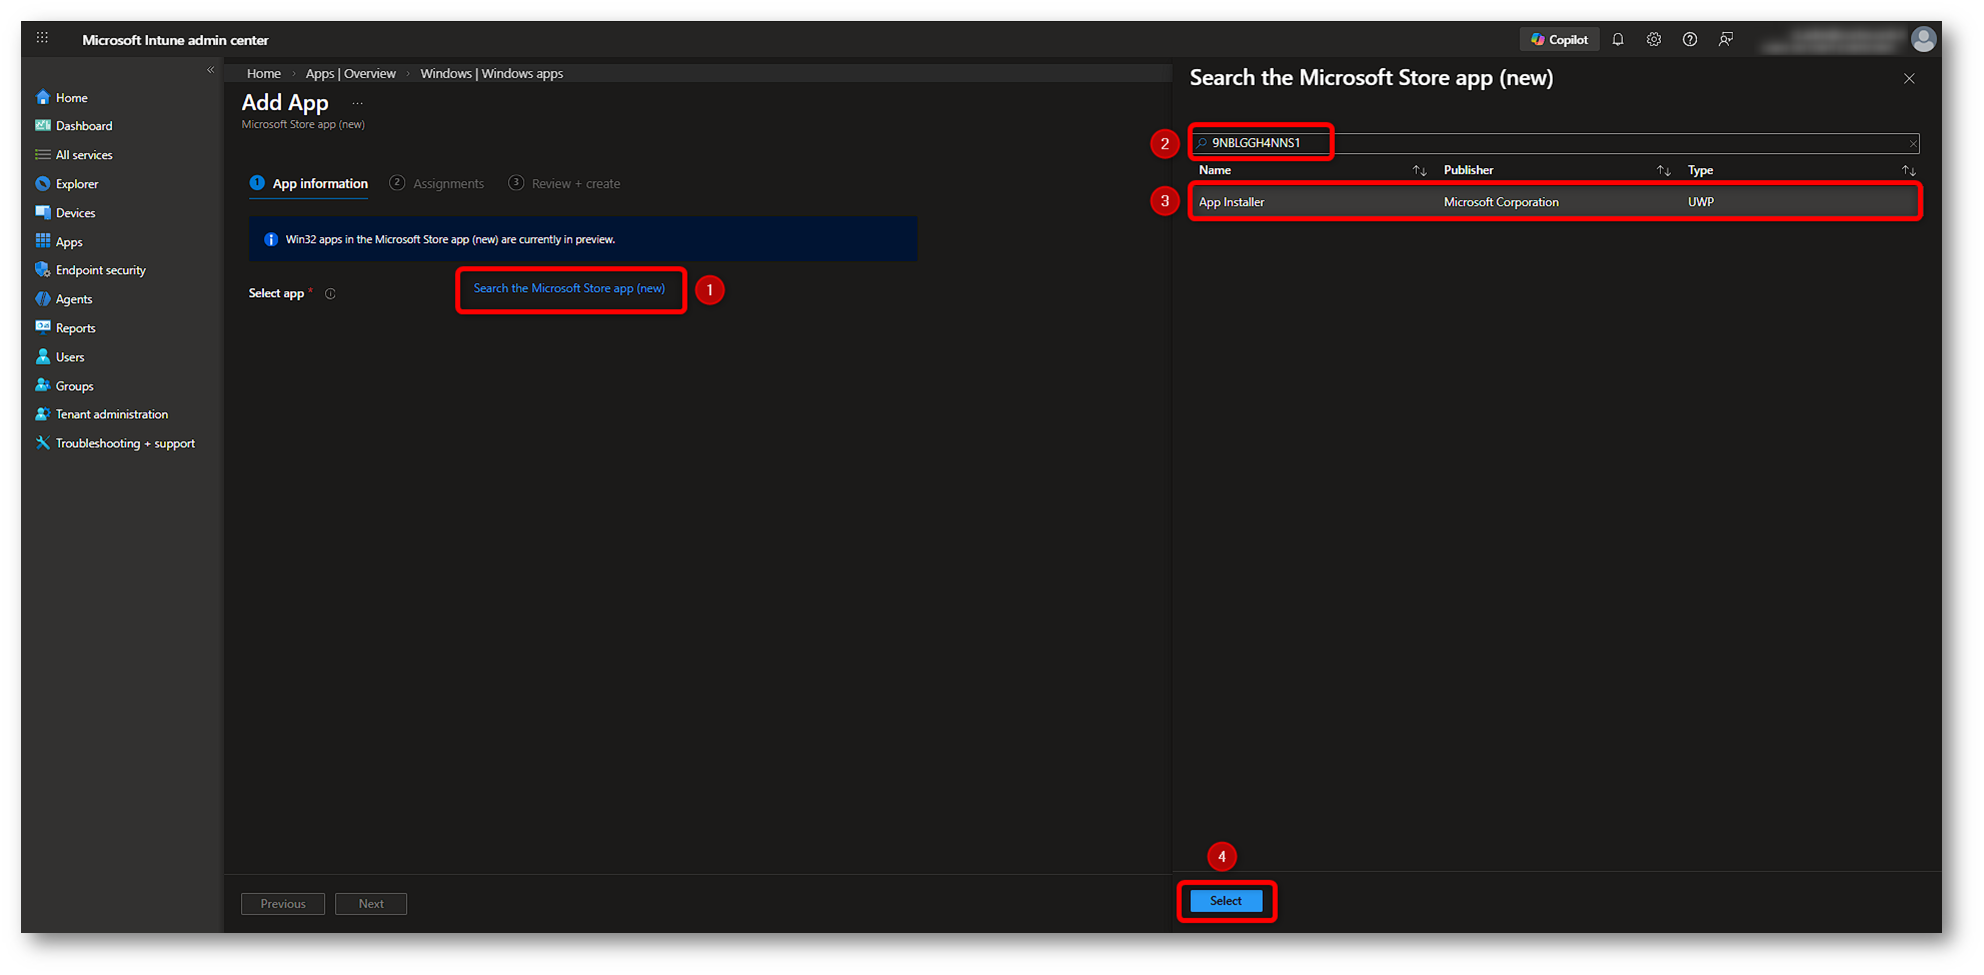Open the Groups sidebar icon

[43, 385]
